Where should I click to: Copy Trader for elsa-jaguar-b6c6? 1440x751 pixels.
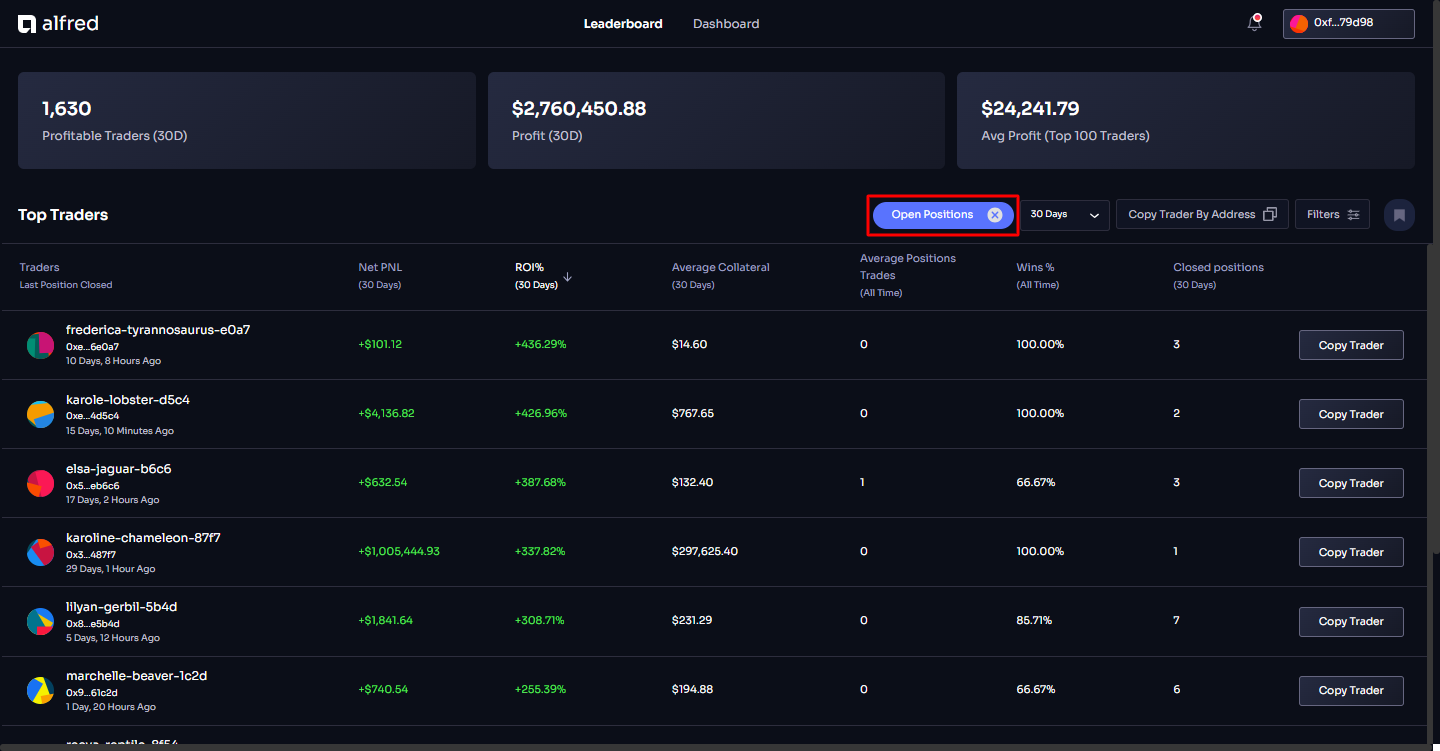[1350, 483]
